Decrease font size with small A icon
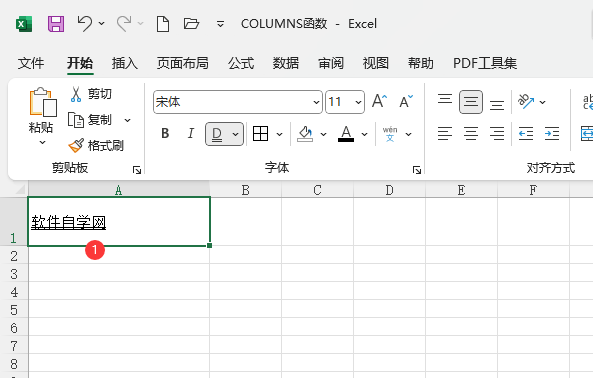Image resolution: width=593 pixels, height=378 pixels. pyautogui.click(x=406, y=102)
